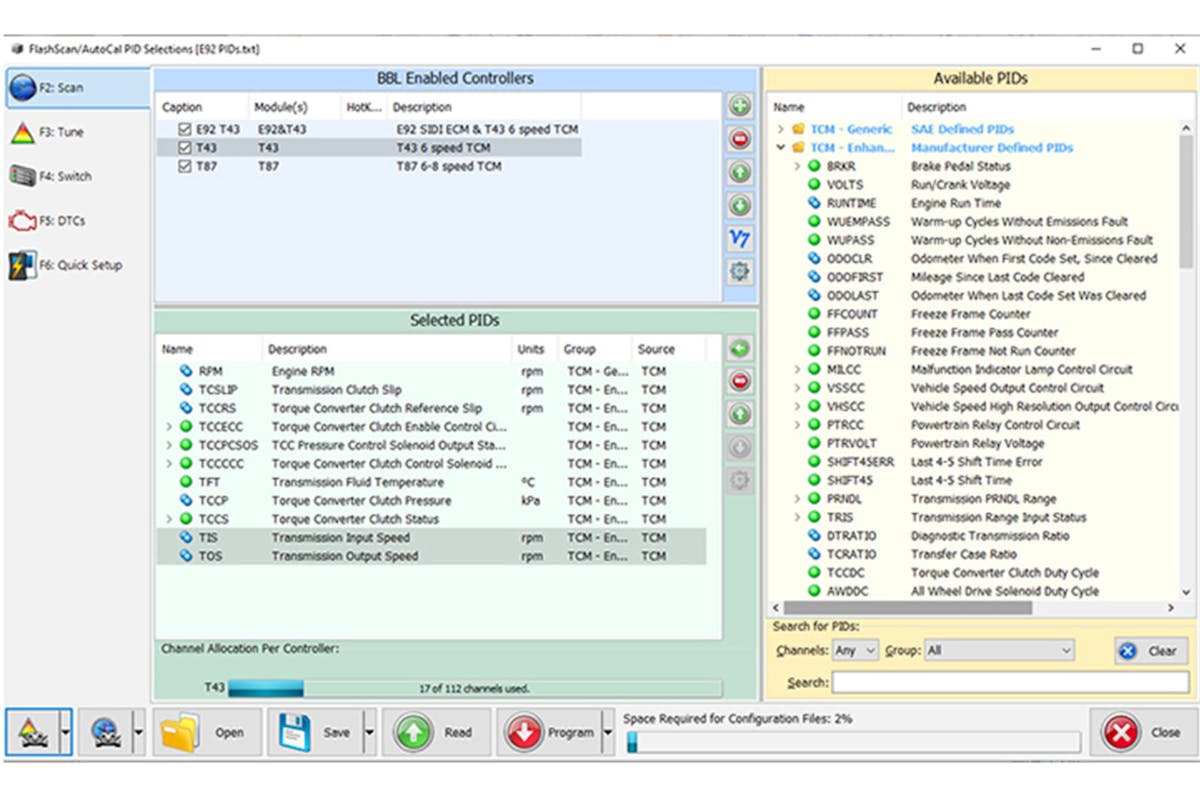Click the Read button
Viewport: 1200px width, 800px height.
pos(436,732)
